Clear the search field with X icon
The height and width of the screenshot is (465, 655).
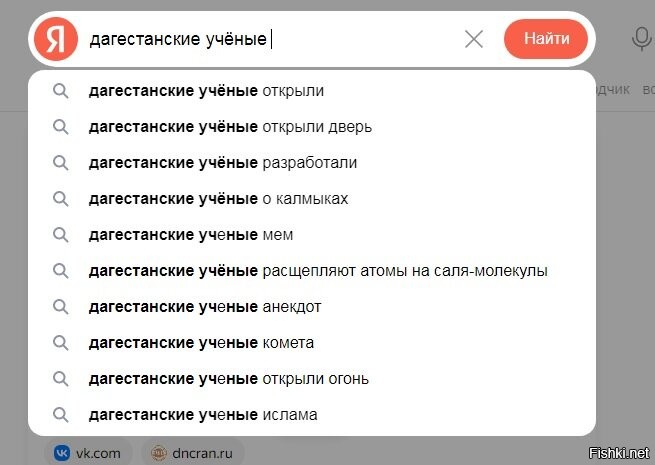point(474,39)
